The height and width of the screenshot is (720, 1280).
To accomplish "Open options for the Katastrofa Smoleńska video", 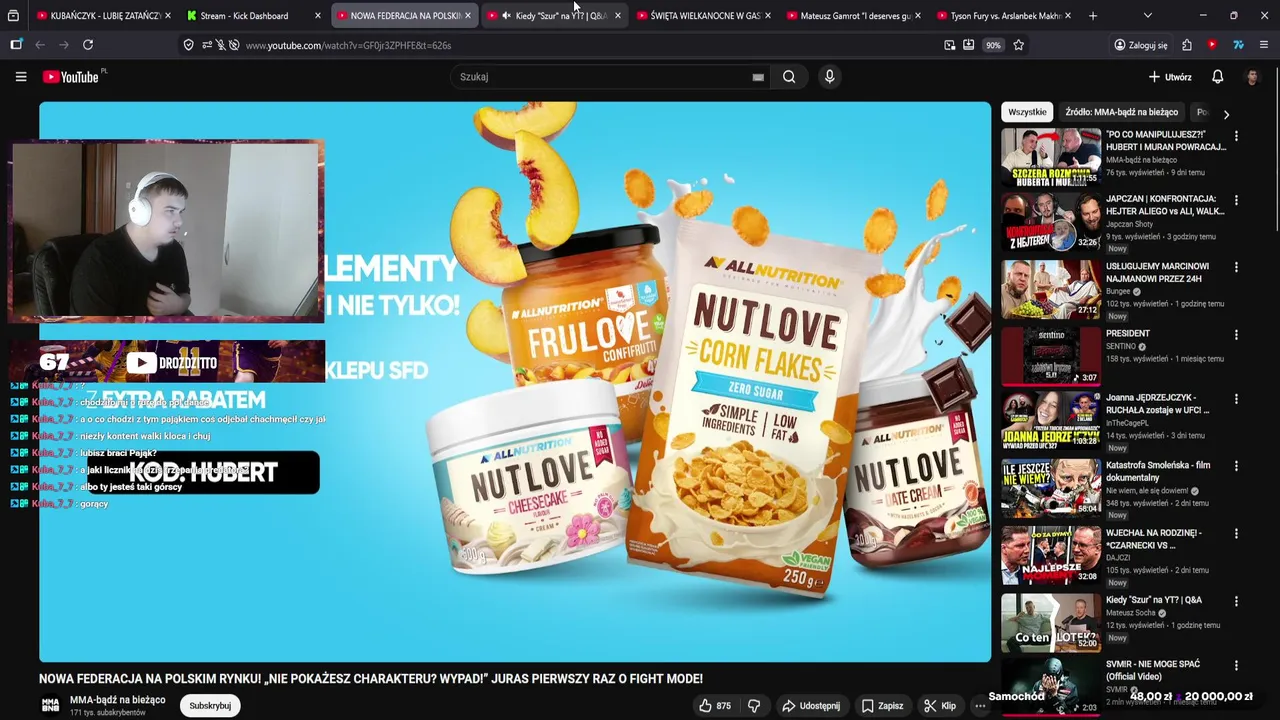I will (1236, 467).
